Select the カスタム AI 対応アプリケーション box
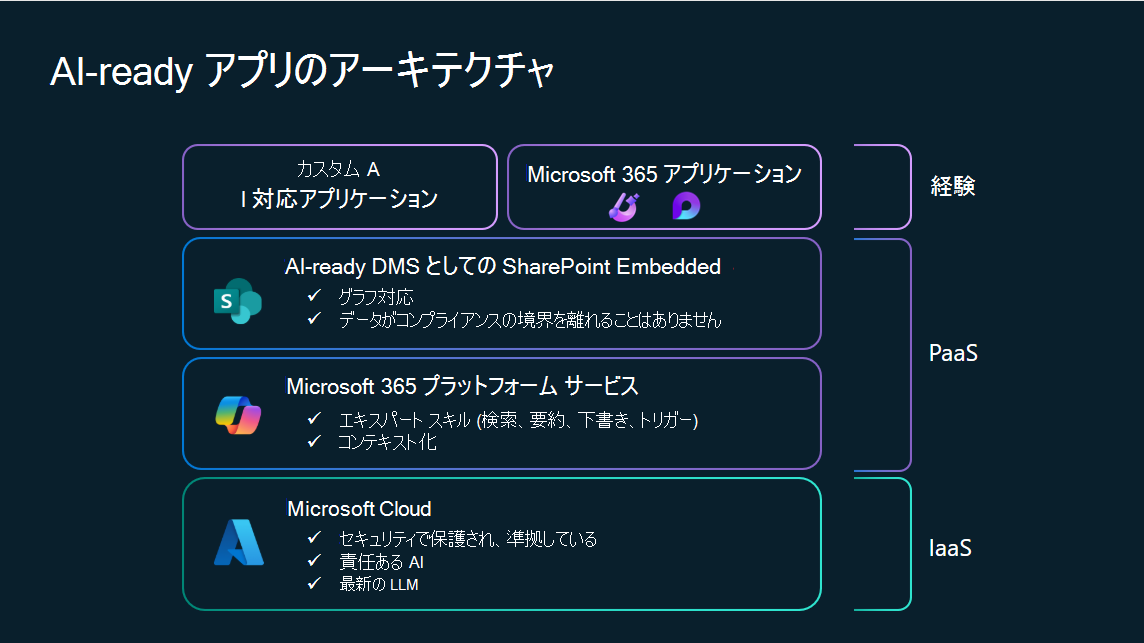1144x643 pixels. (x=339, y=186)
